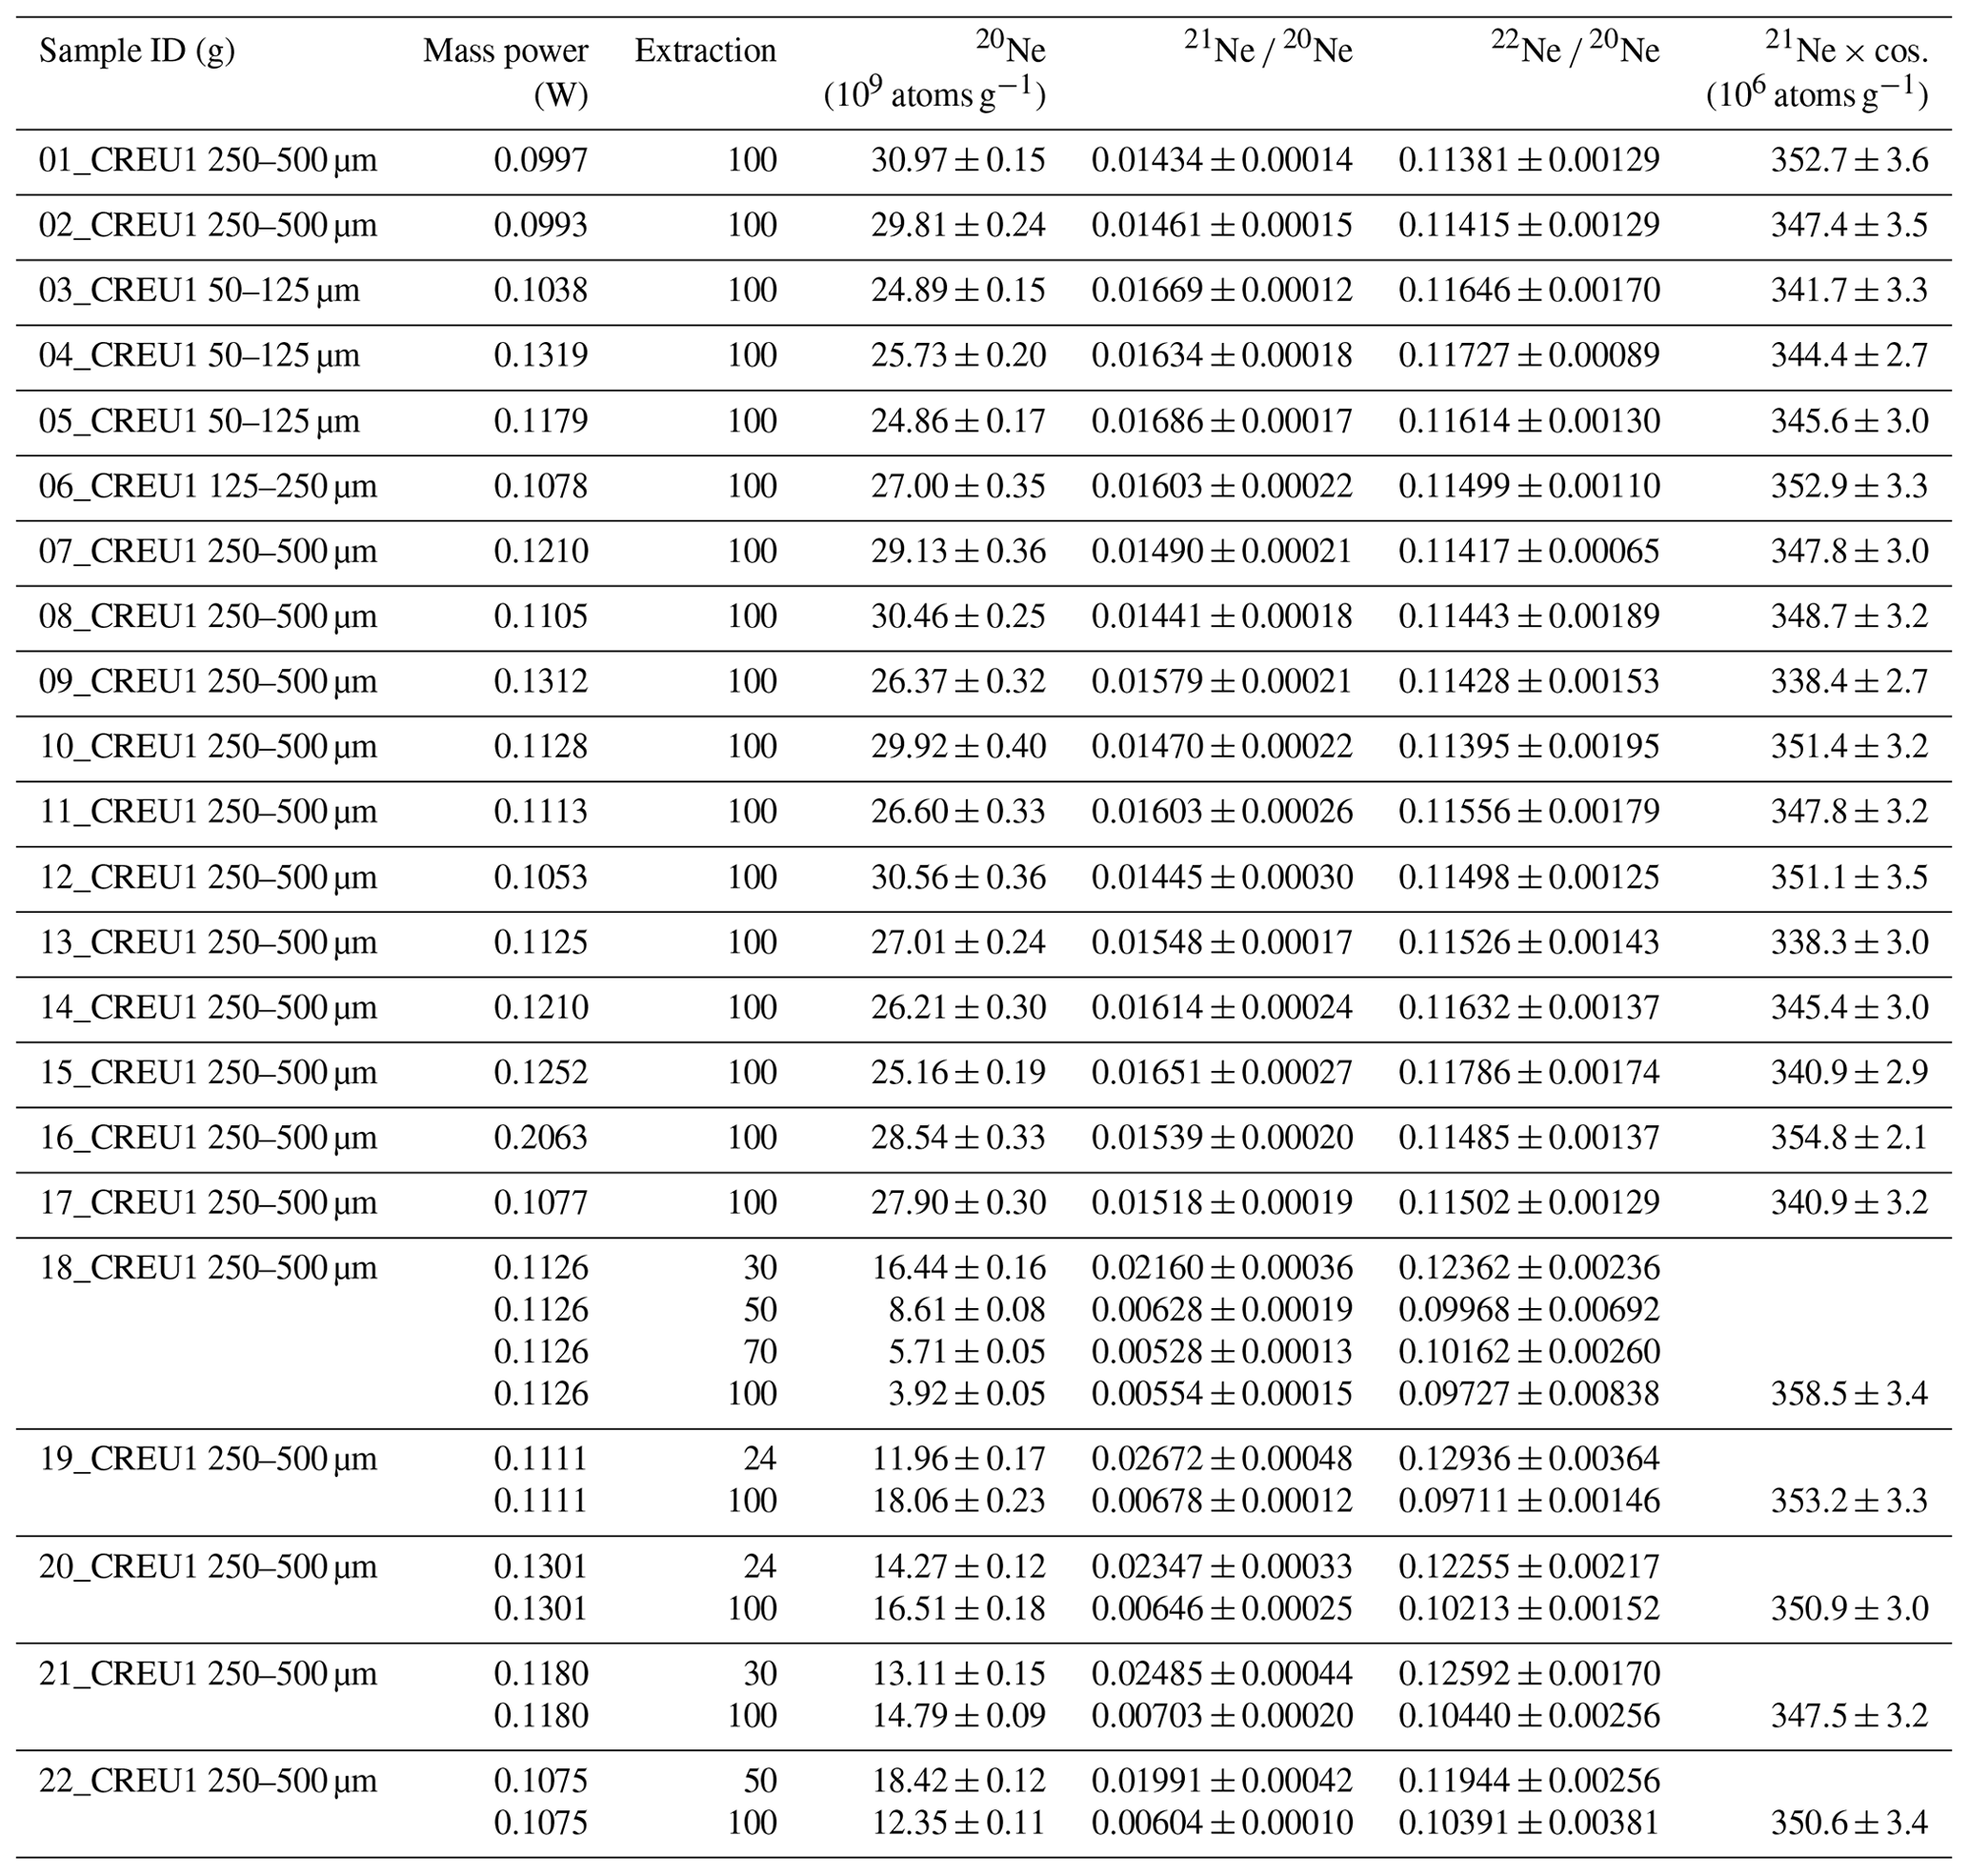Image resolution: width=1969 pixels, height=1876 pixels.
Task: Click the ratio '0.01434 ± 0.00014'
Action: click(x=1222, y=160)
